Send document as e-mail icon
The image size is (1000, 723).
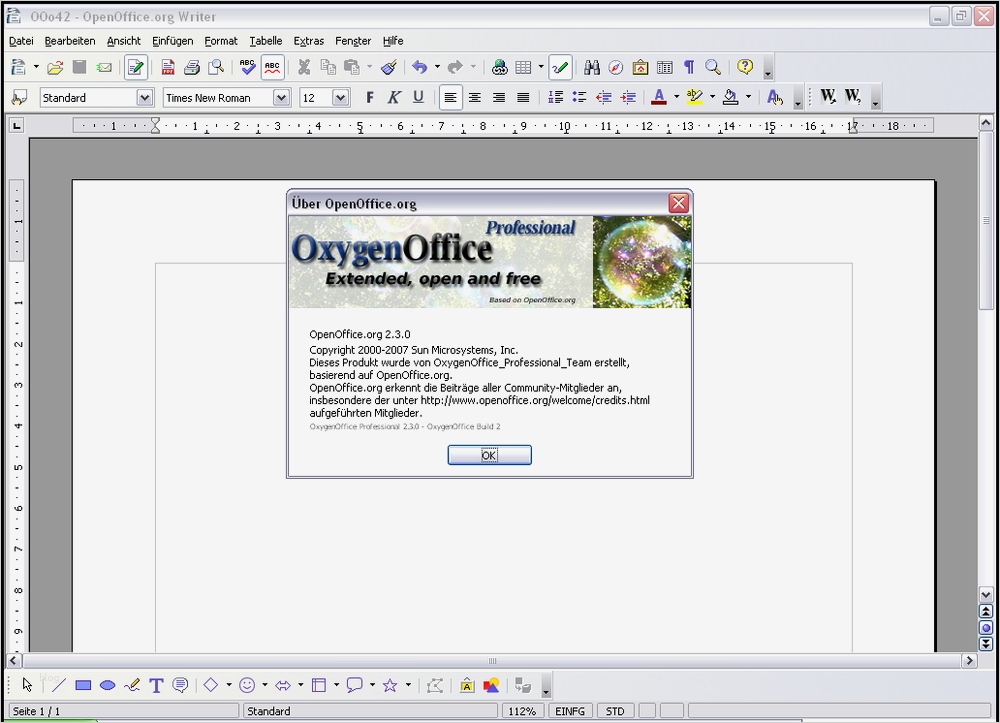click(104, 67)
